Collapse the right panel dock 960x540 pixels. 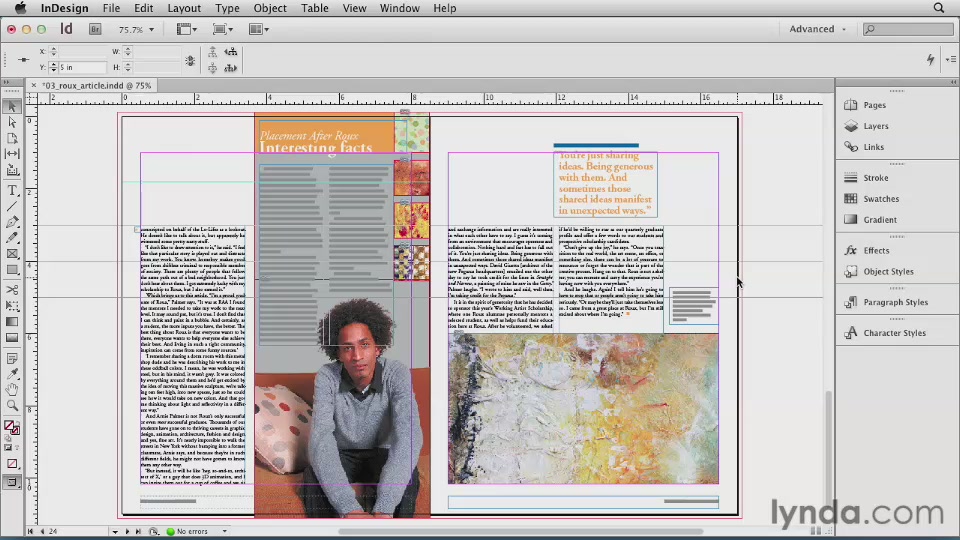953,82
